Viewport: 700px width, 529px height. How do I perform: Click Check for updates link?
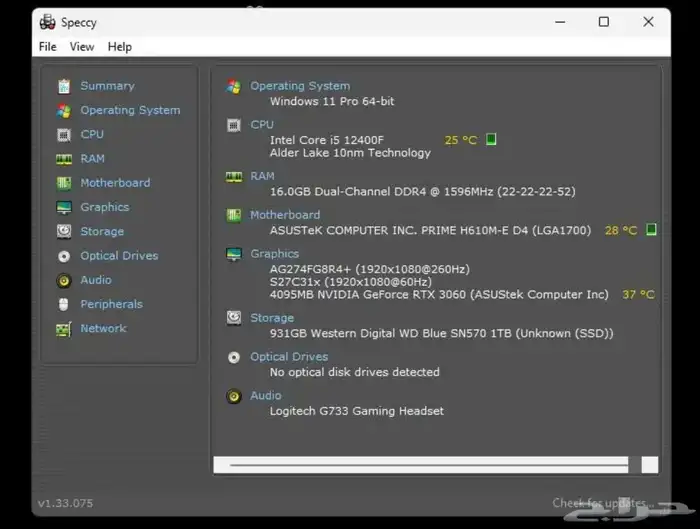coord(603,503)
